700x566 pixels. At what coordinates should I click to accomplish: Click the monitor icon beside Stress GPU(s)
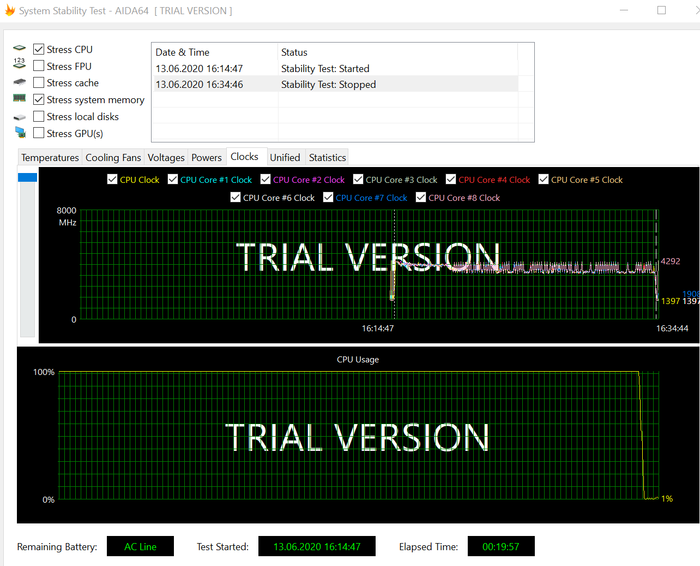[x=20, y=132]
